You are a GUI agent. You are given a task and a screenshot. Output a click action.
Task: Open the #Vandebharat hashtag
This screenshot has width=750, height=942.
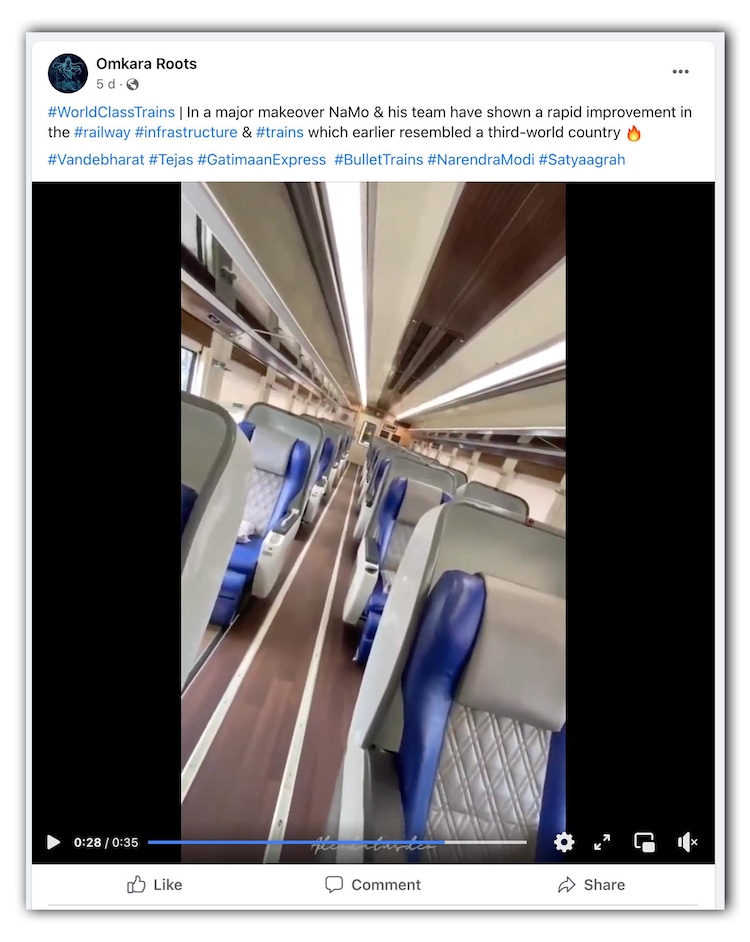[96, 160]
